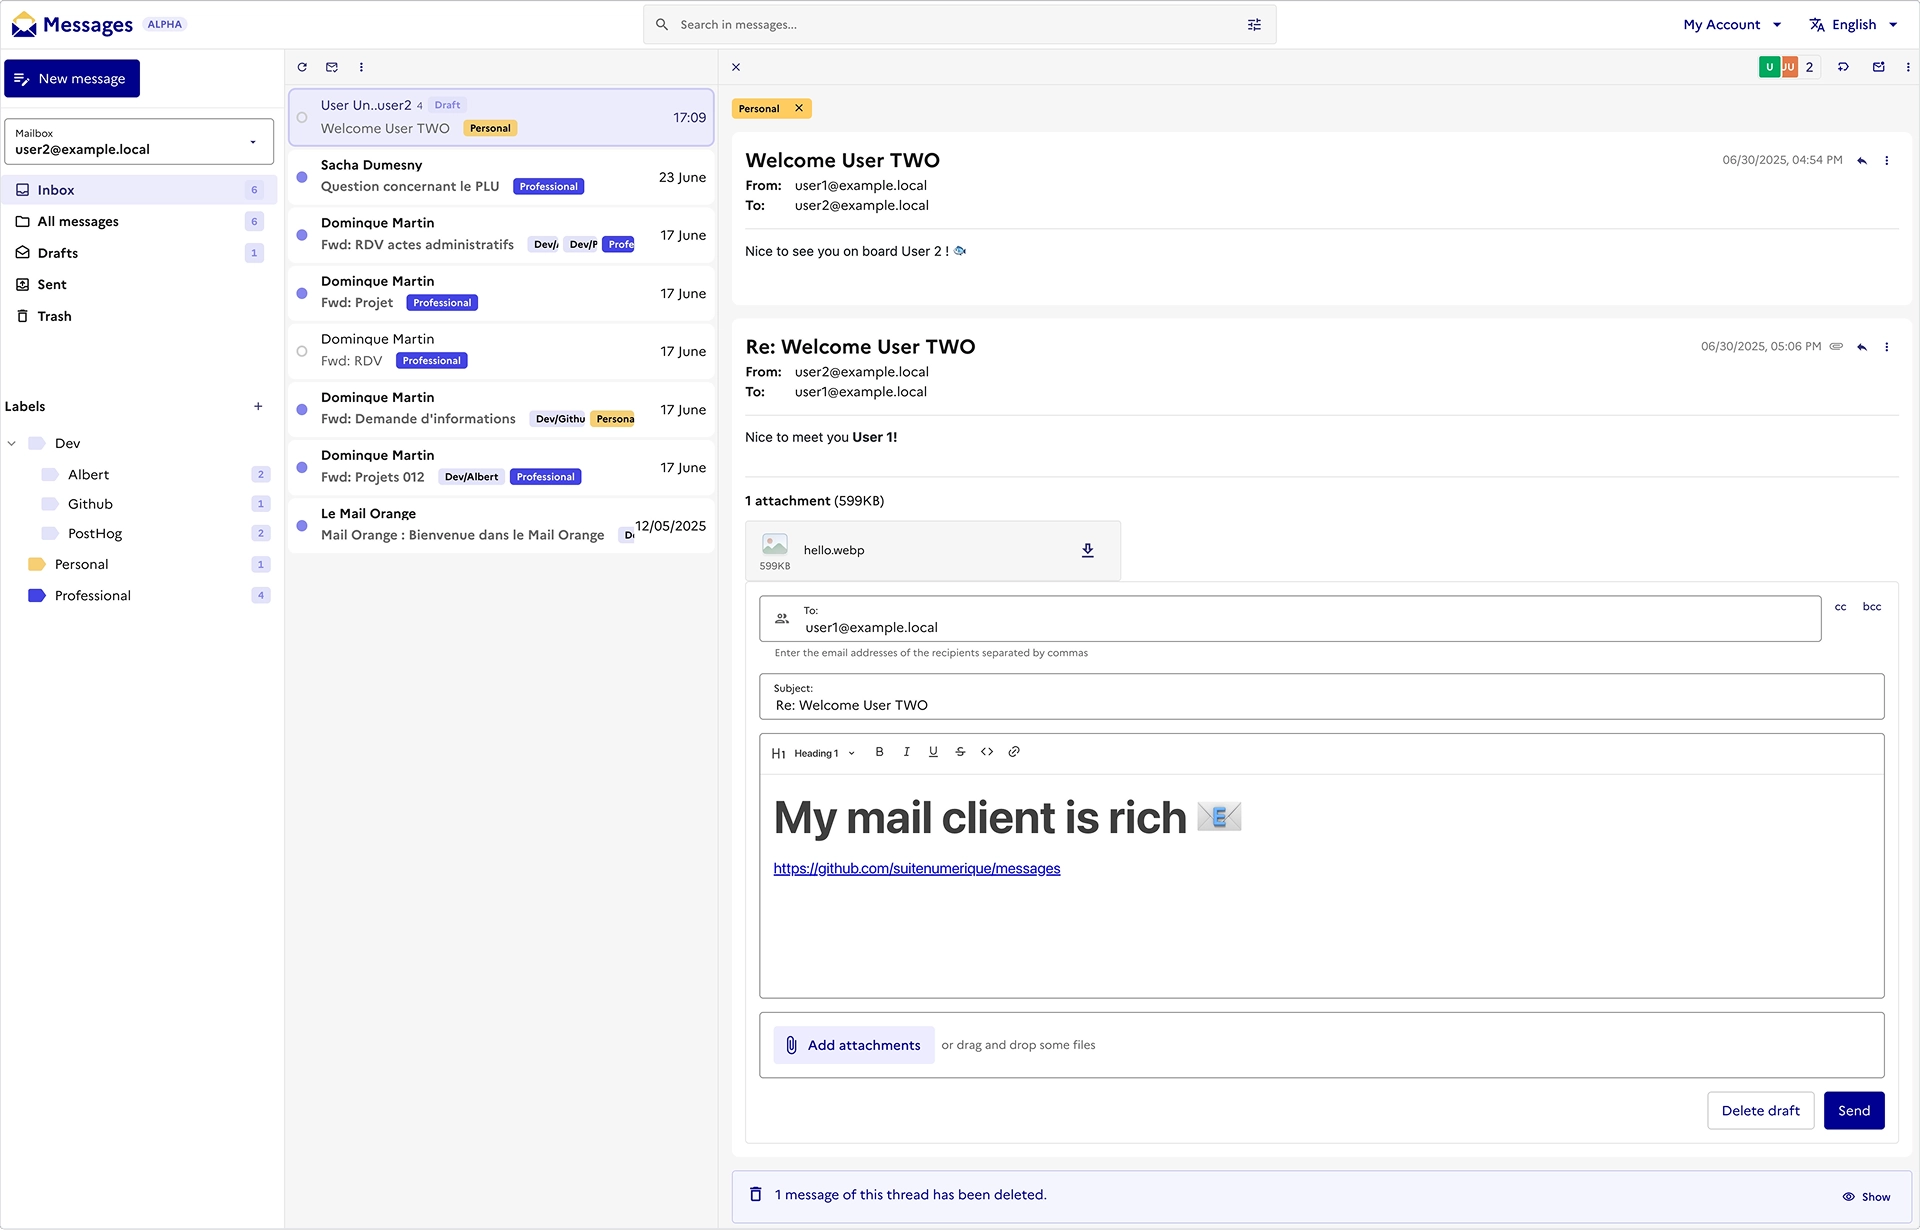The width and height of the screenshot is (1920, 1230).
Task: Refresh the message list
Action: (x=302, y=67)
